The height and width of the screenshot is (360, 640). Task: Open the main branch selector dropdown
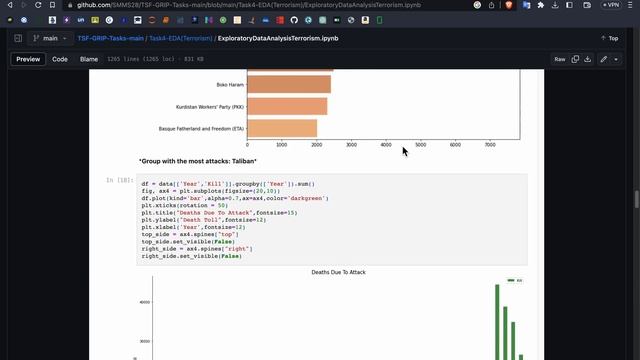tap(50, 38)
